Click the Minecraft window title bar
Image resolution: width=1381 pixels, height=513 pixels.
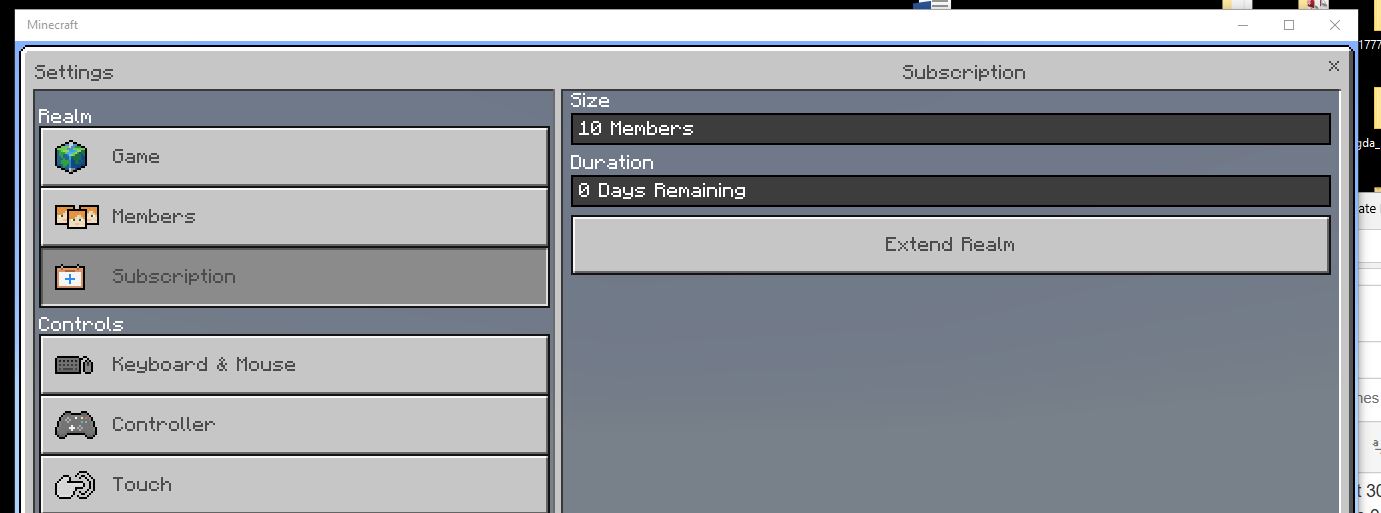pos(600,25)
